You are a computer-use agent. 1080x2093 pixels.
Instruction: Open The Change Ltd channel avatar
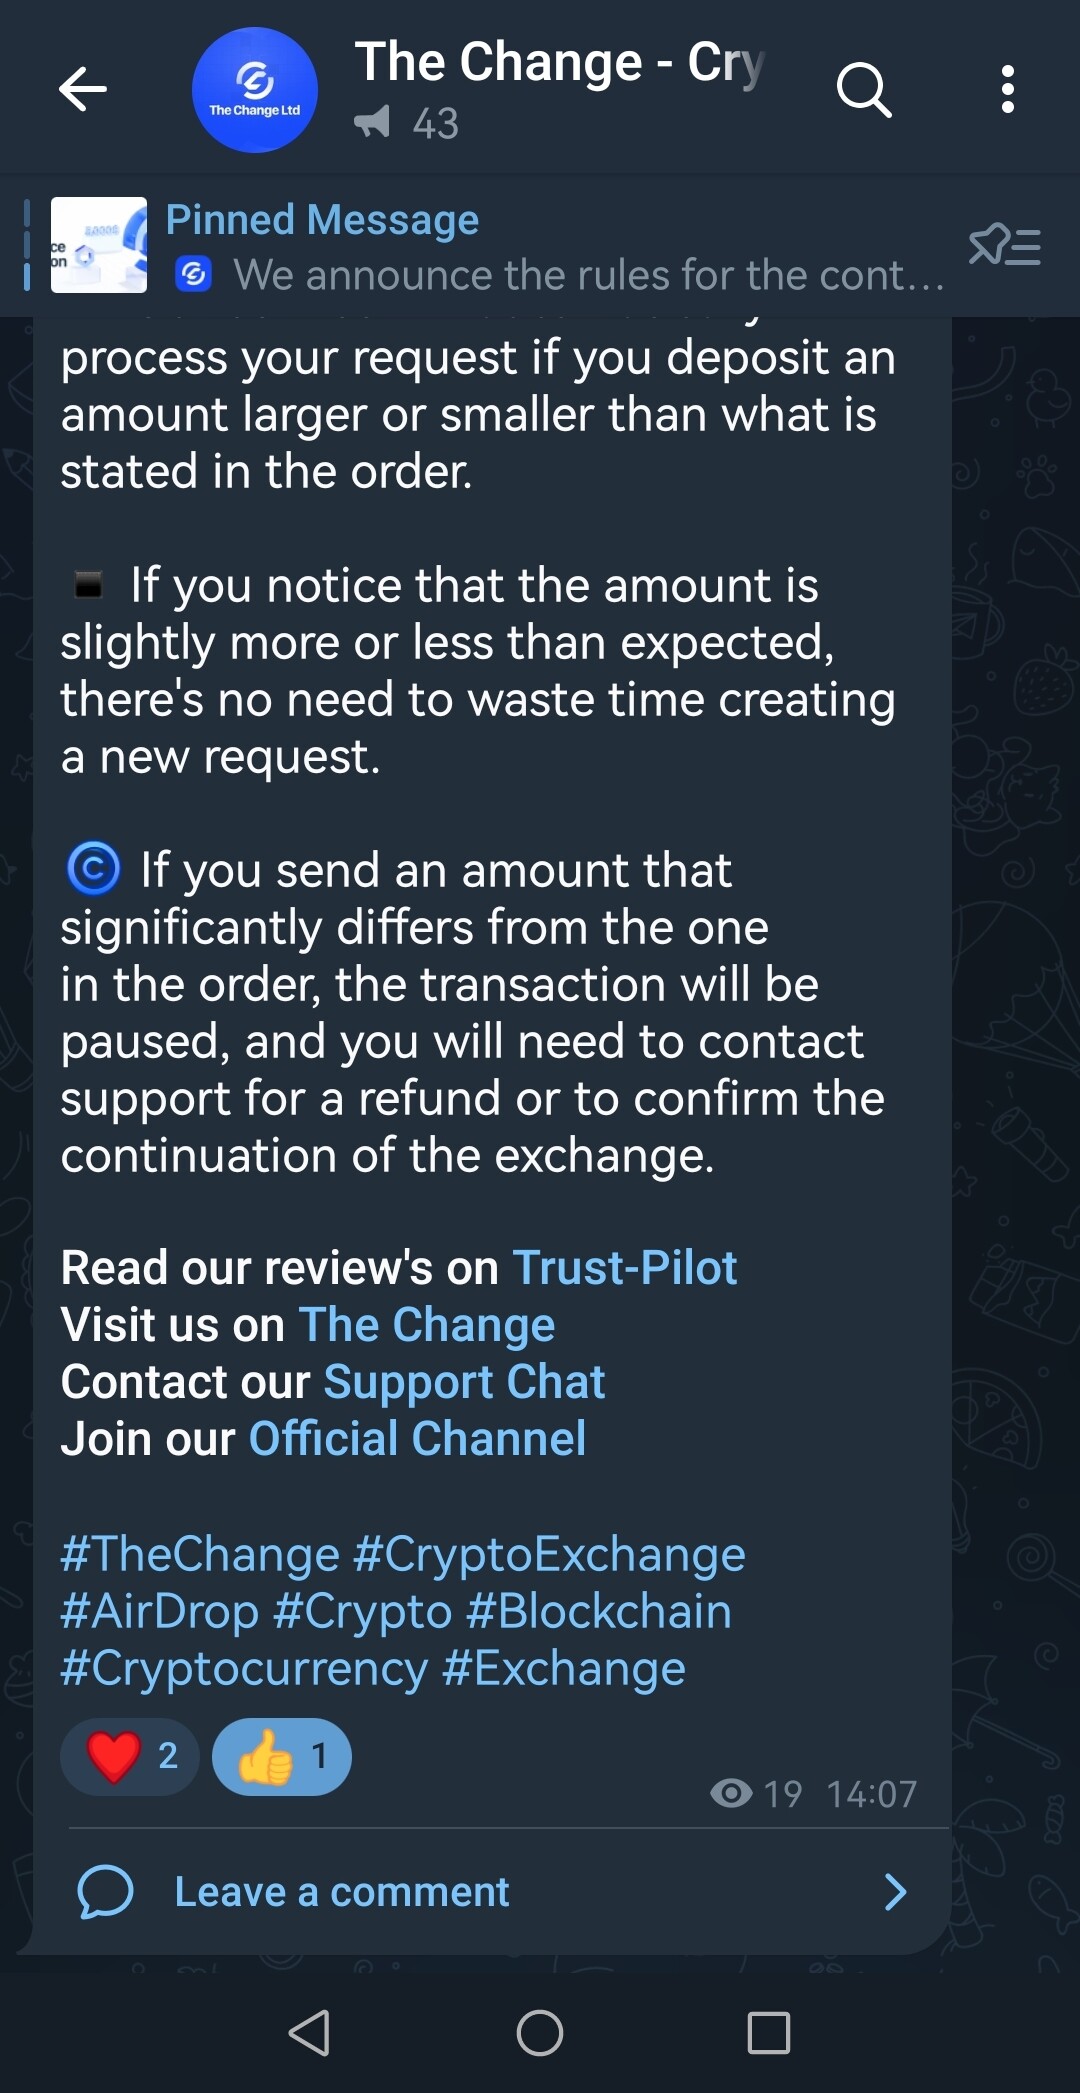click(x=255, y=90)
